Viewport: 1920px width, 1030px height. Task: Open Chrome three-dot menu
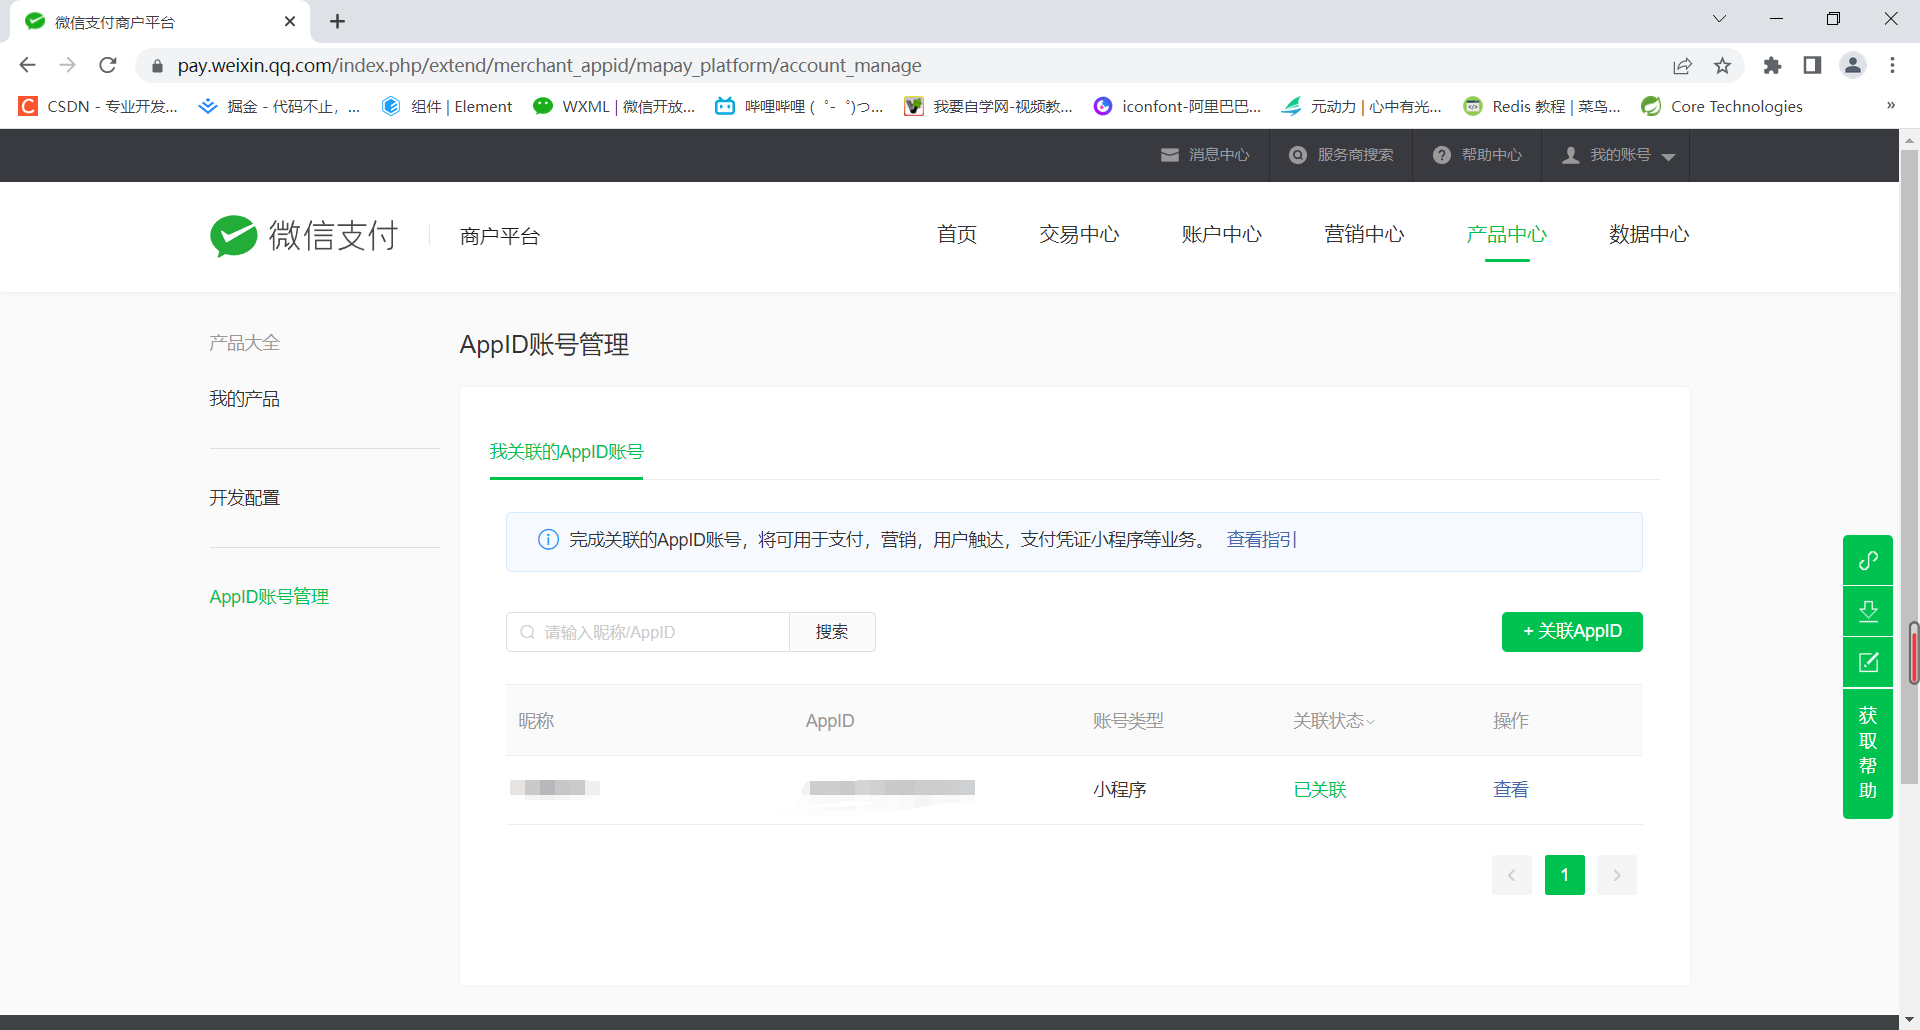(1892, 65)
